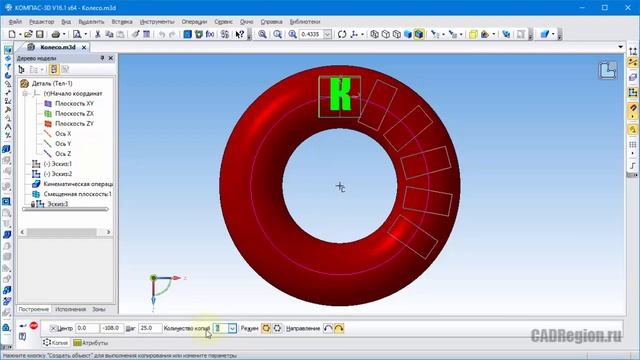The height and width of the screenshot is (360, 640).
Task: Select Ось X in the tree
Action: 63,133
